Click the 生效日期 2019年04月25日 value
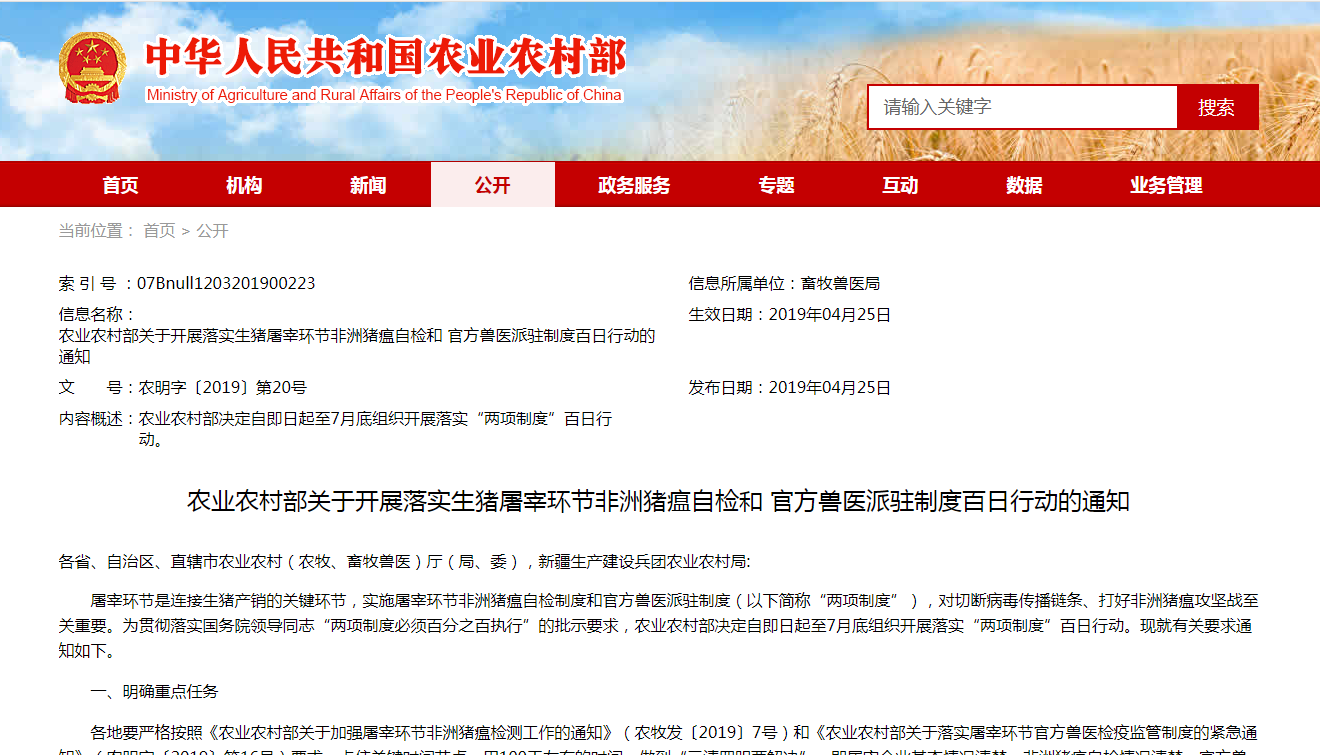 [829, 314]
